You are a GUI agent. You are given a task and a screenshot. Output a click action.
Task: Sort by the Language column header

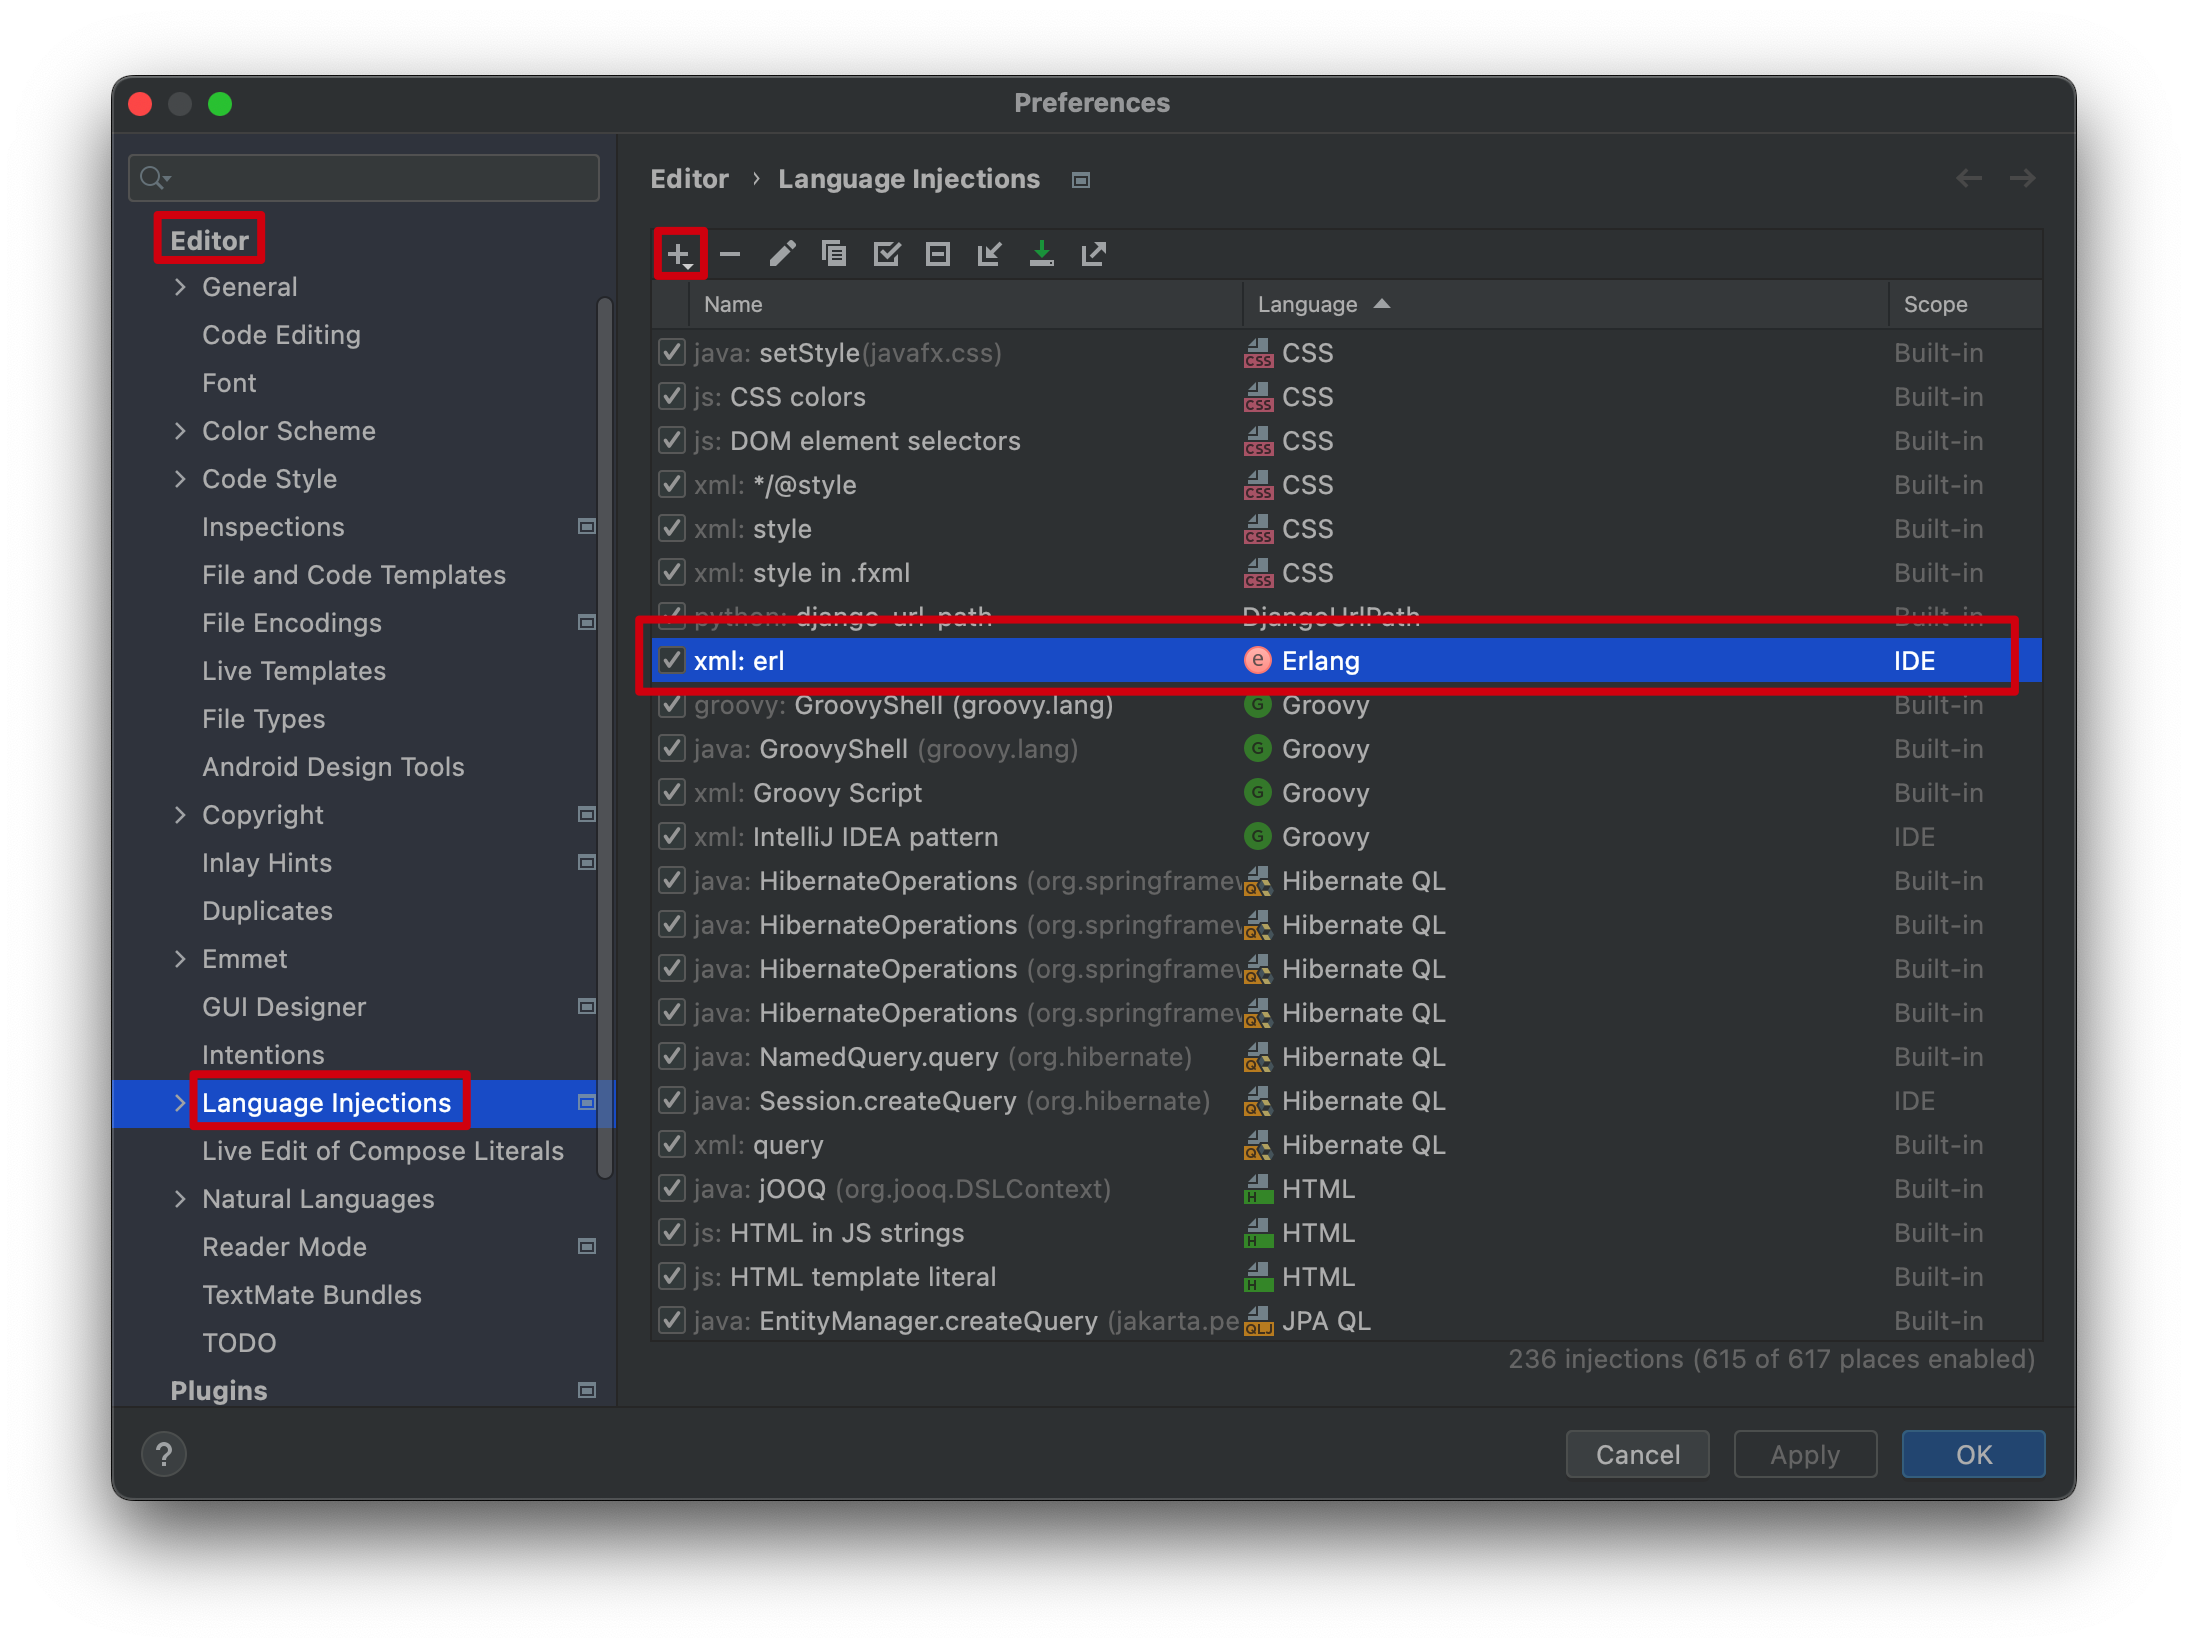pos(1307,303)
